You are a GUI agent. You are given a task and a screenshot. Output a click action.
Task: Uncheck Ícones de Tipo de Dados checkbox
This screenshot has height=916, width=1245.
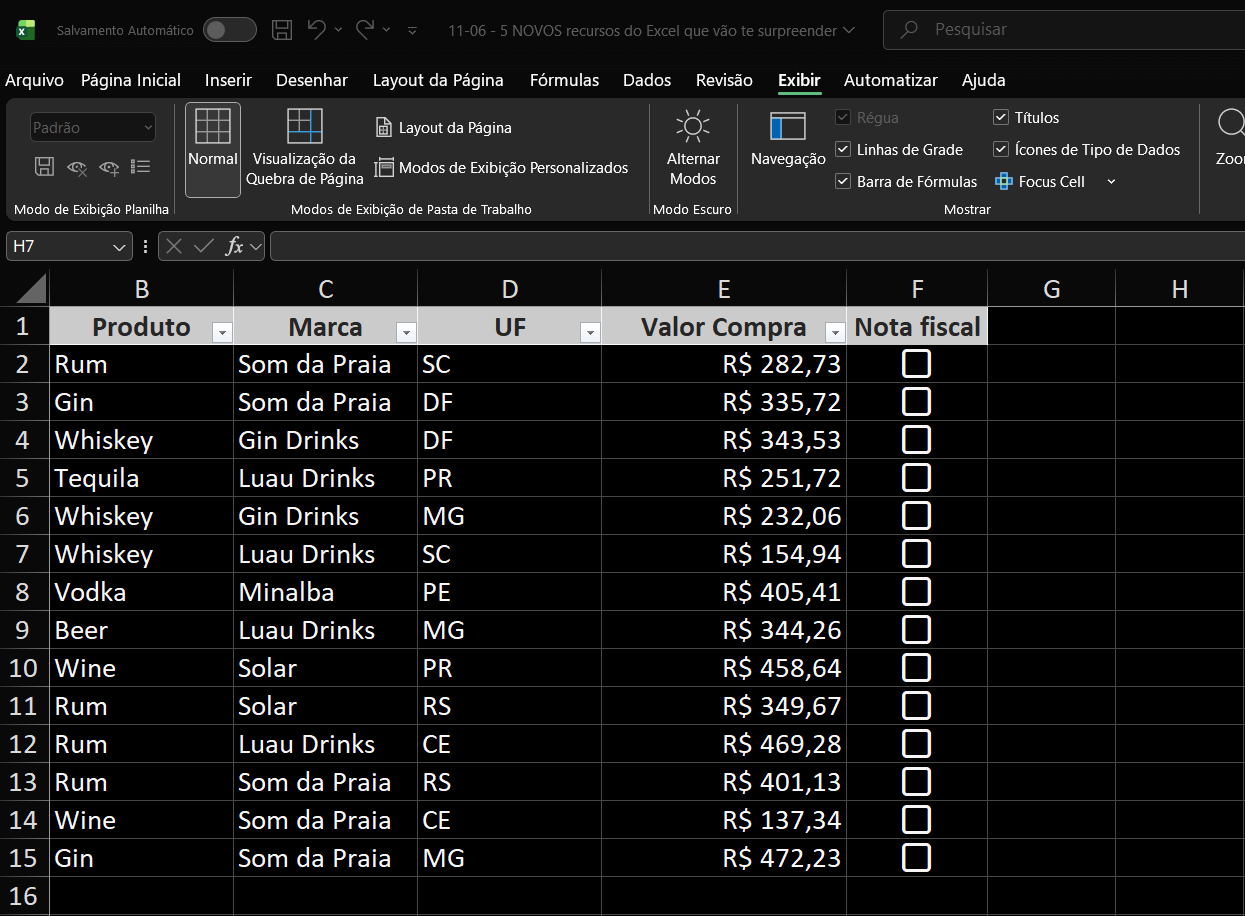tap(1000, 150)
